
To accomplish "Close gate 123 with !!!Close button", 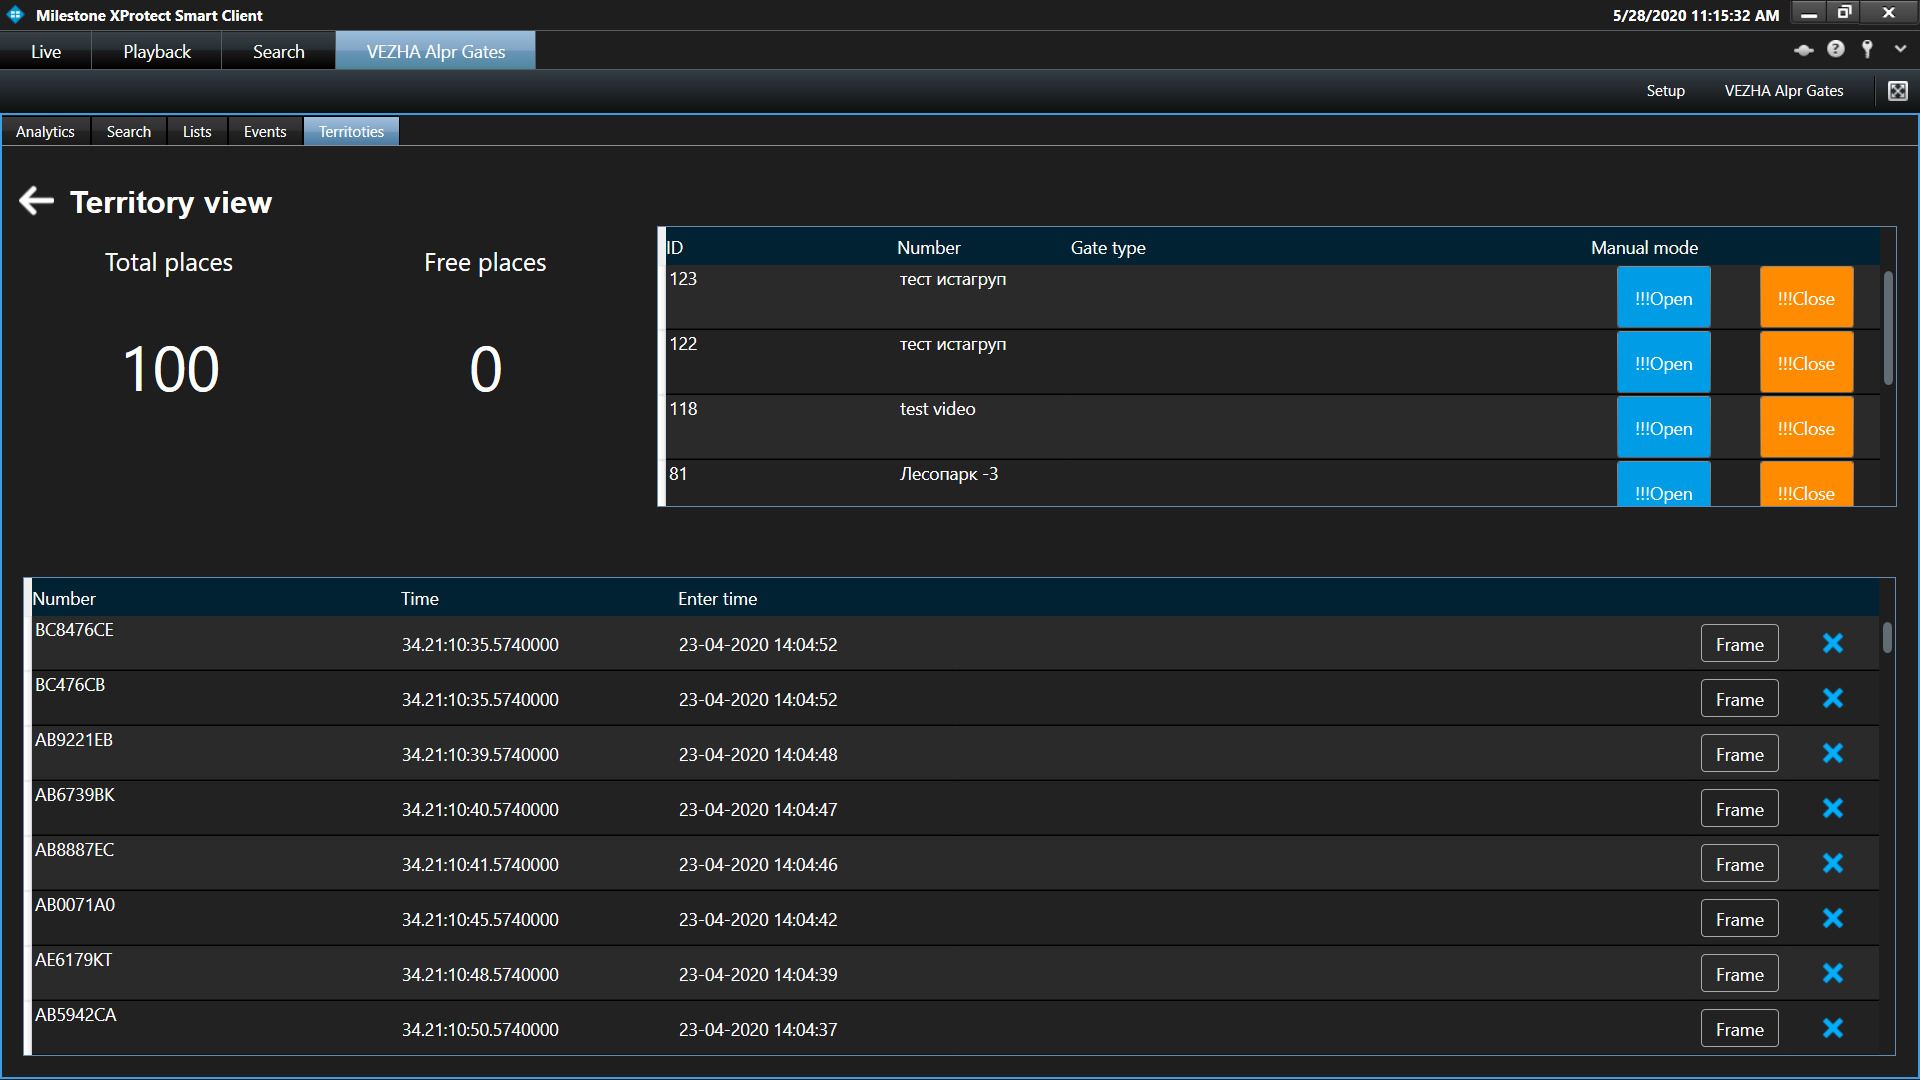I will point(1806,298).
